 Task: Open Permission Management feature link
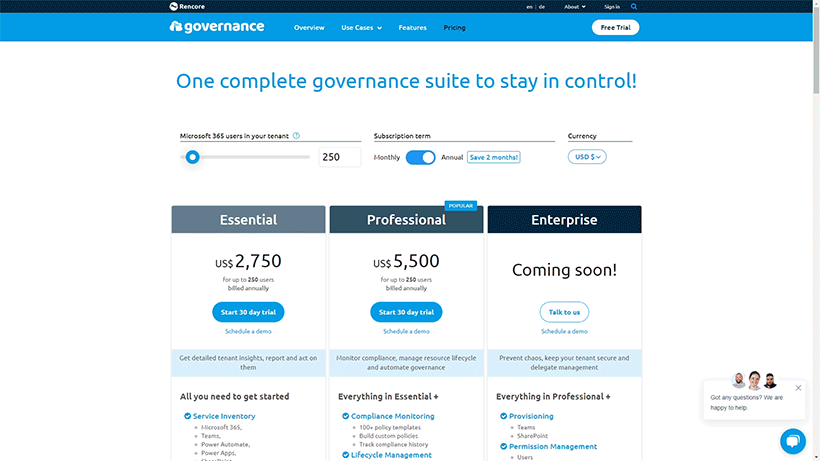[x=553, y=446]
